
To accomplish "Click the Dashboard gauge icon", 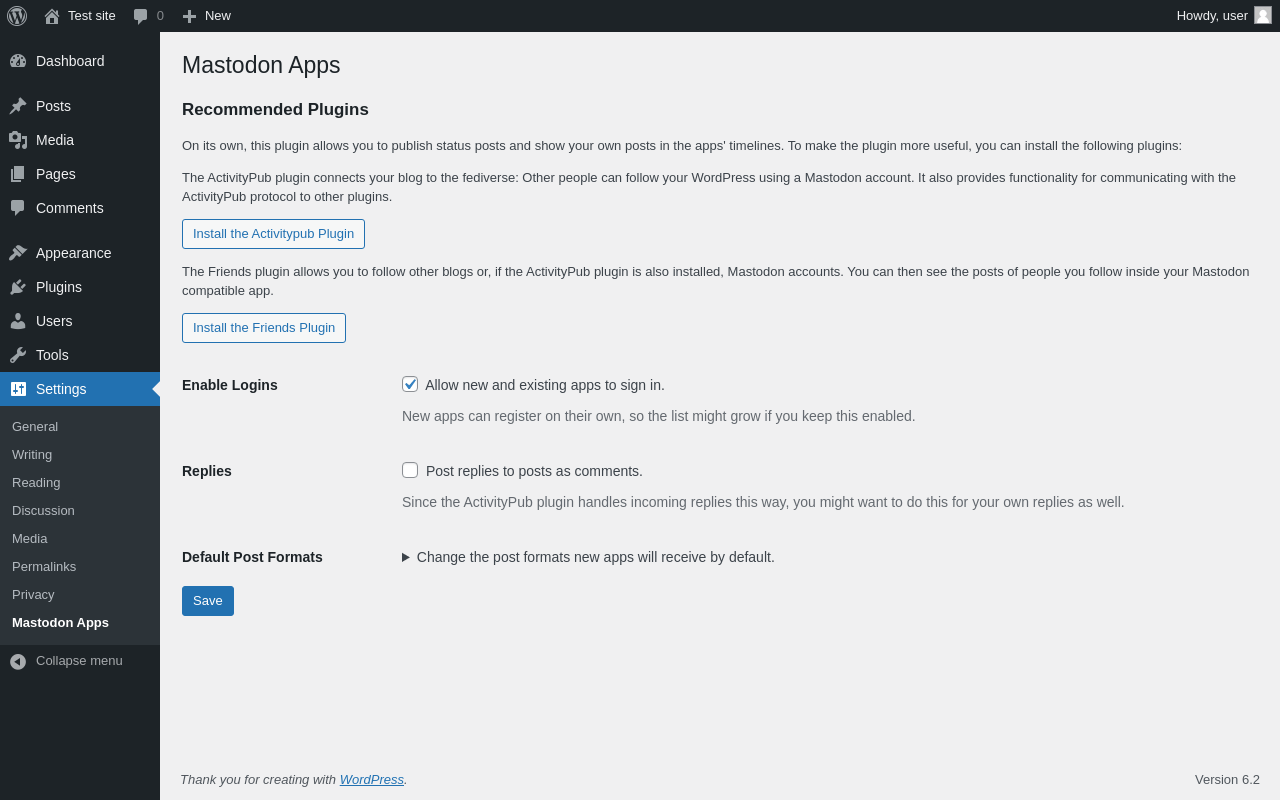I will 18,61.
